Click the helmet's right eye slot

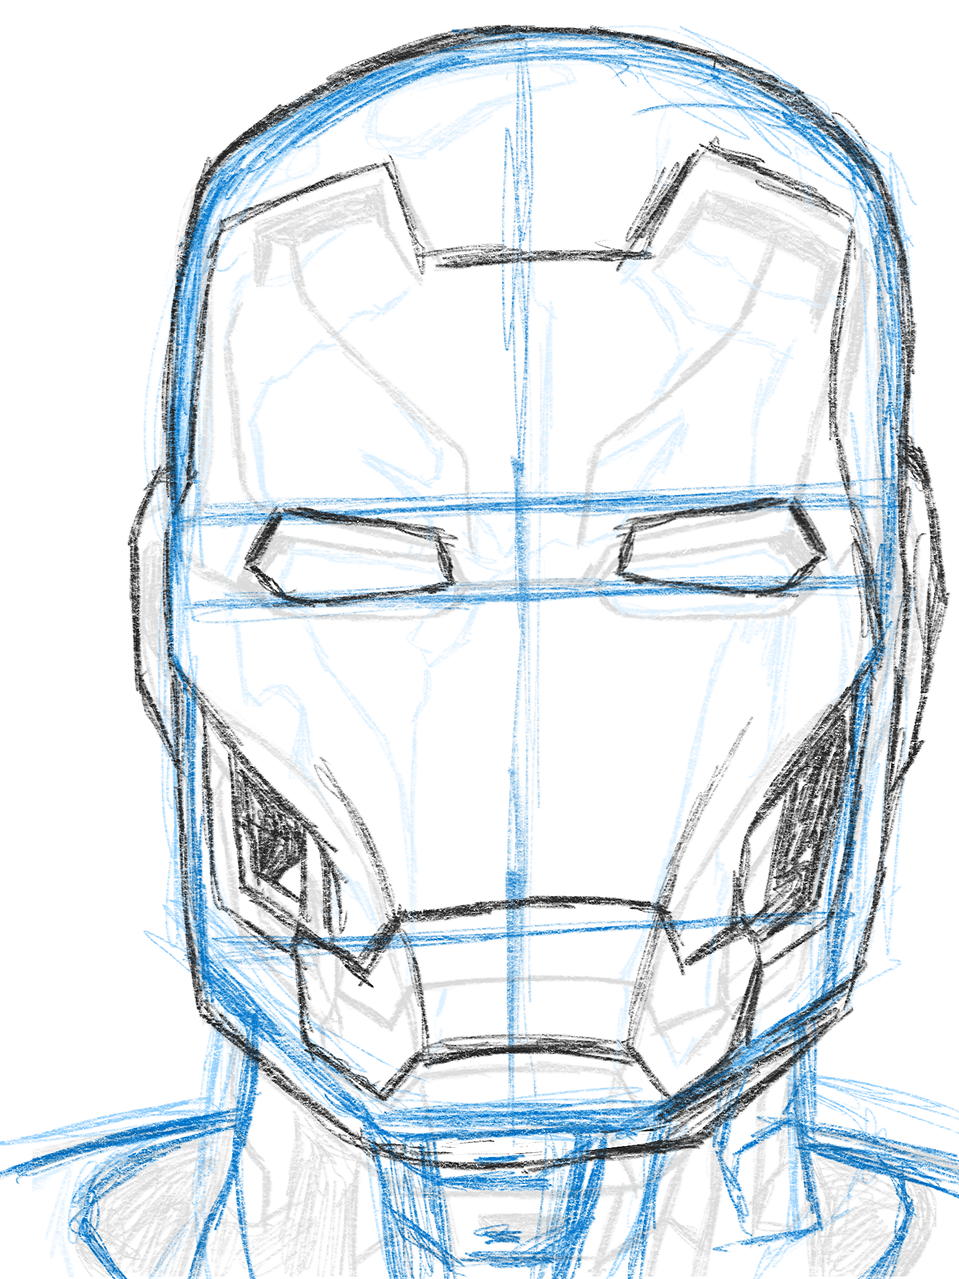[x=723, y=547]
